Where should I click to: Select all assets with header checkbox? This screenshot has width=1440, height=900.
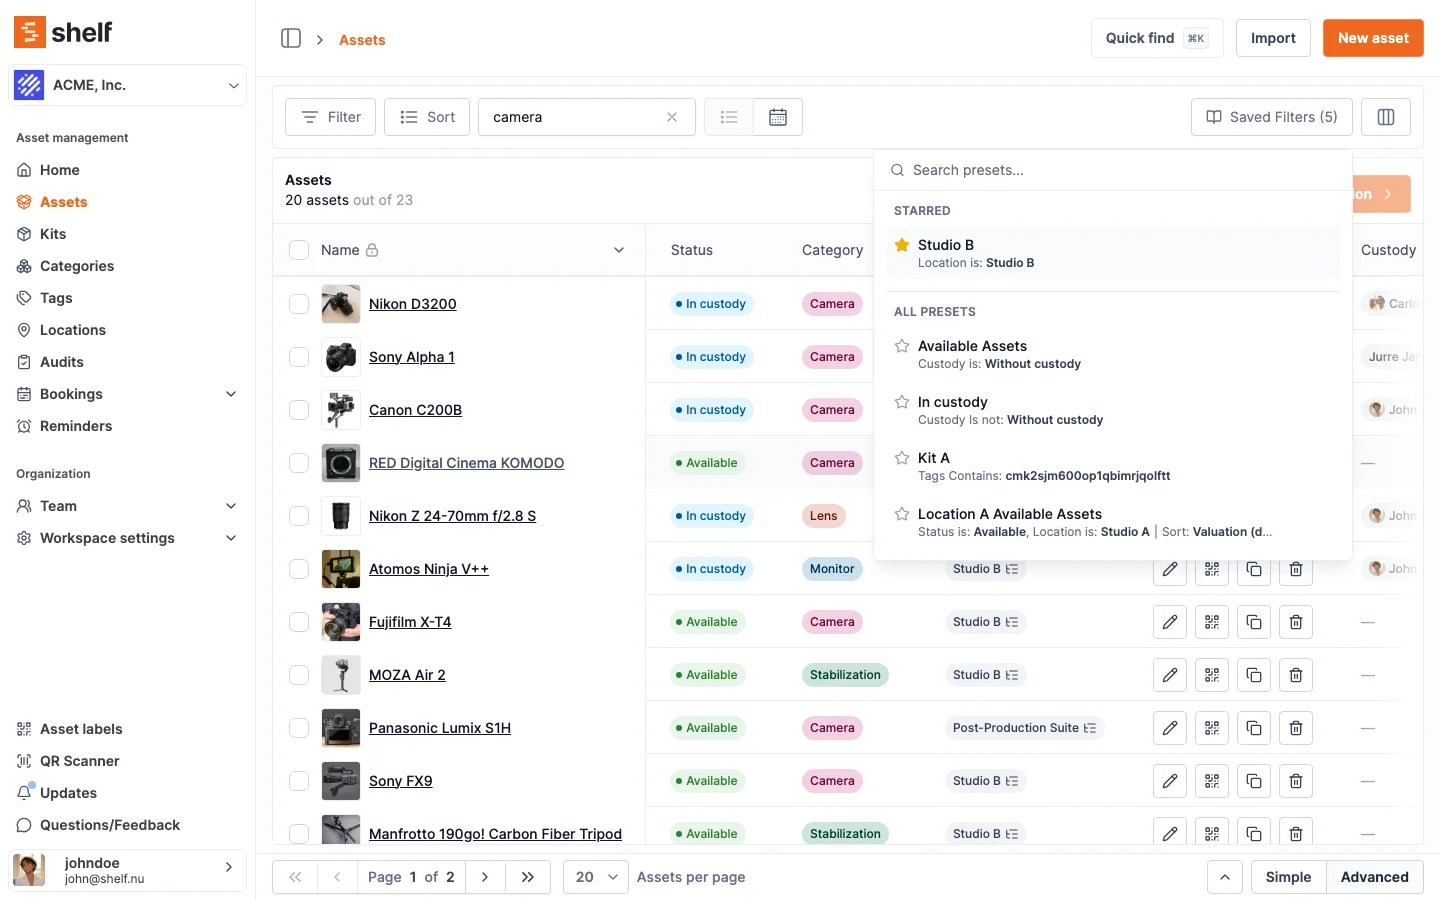click(299, 250)
